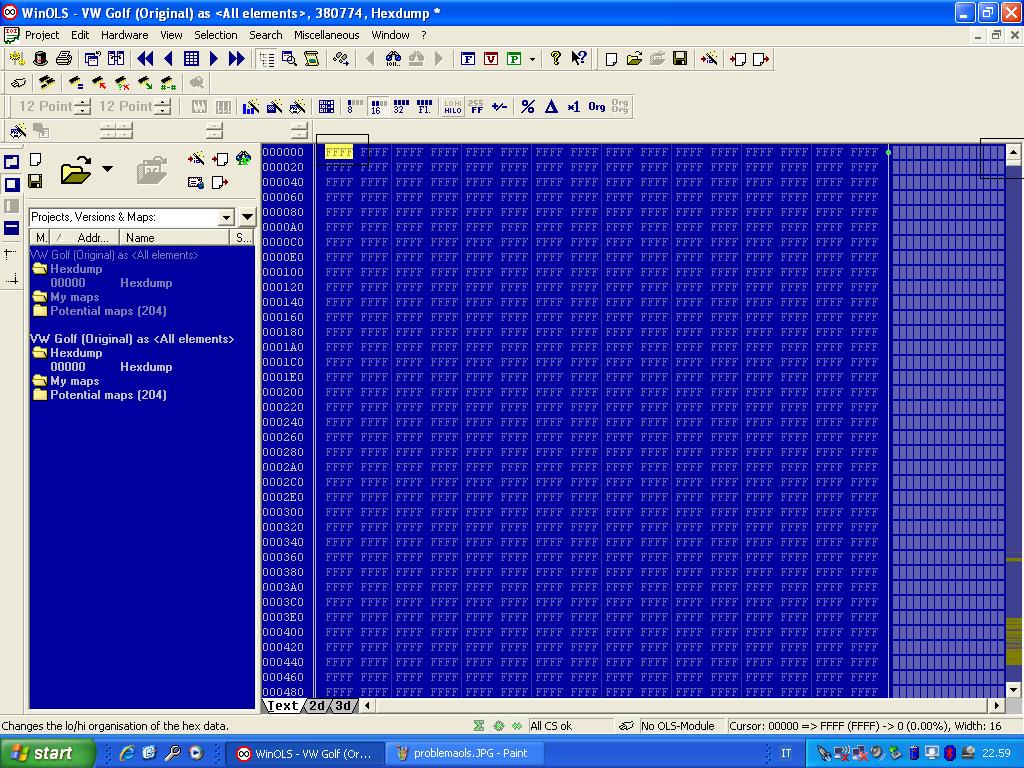
Task: Toggle the percent display mode
Action: tap(528, 106)
